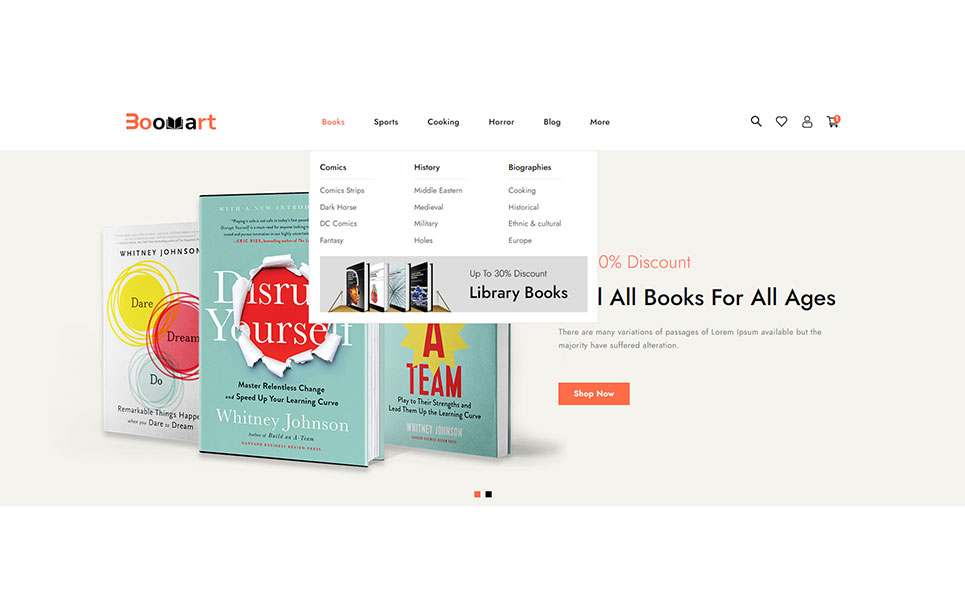Open the Dark Horse comics link
The image size is (965, 600).
pos(338,207)
